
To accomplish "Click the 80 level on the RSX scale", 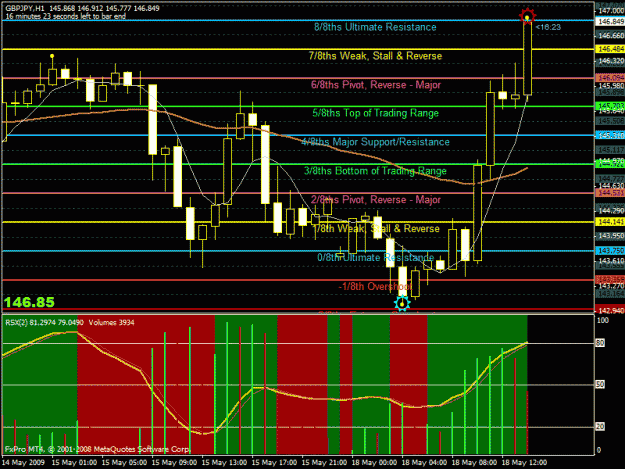I will tap(600, 343).
